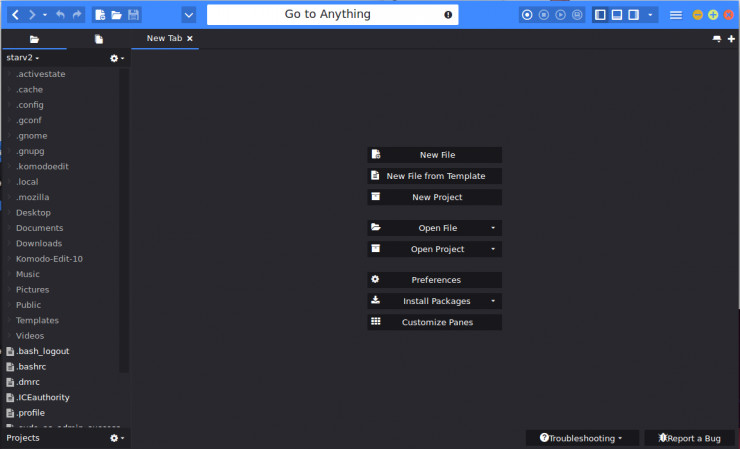Switch to the Places folder sidebar tab
740x449 pixels.
[x=34, y=39]
